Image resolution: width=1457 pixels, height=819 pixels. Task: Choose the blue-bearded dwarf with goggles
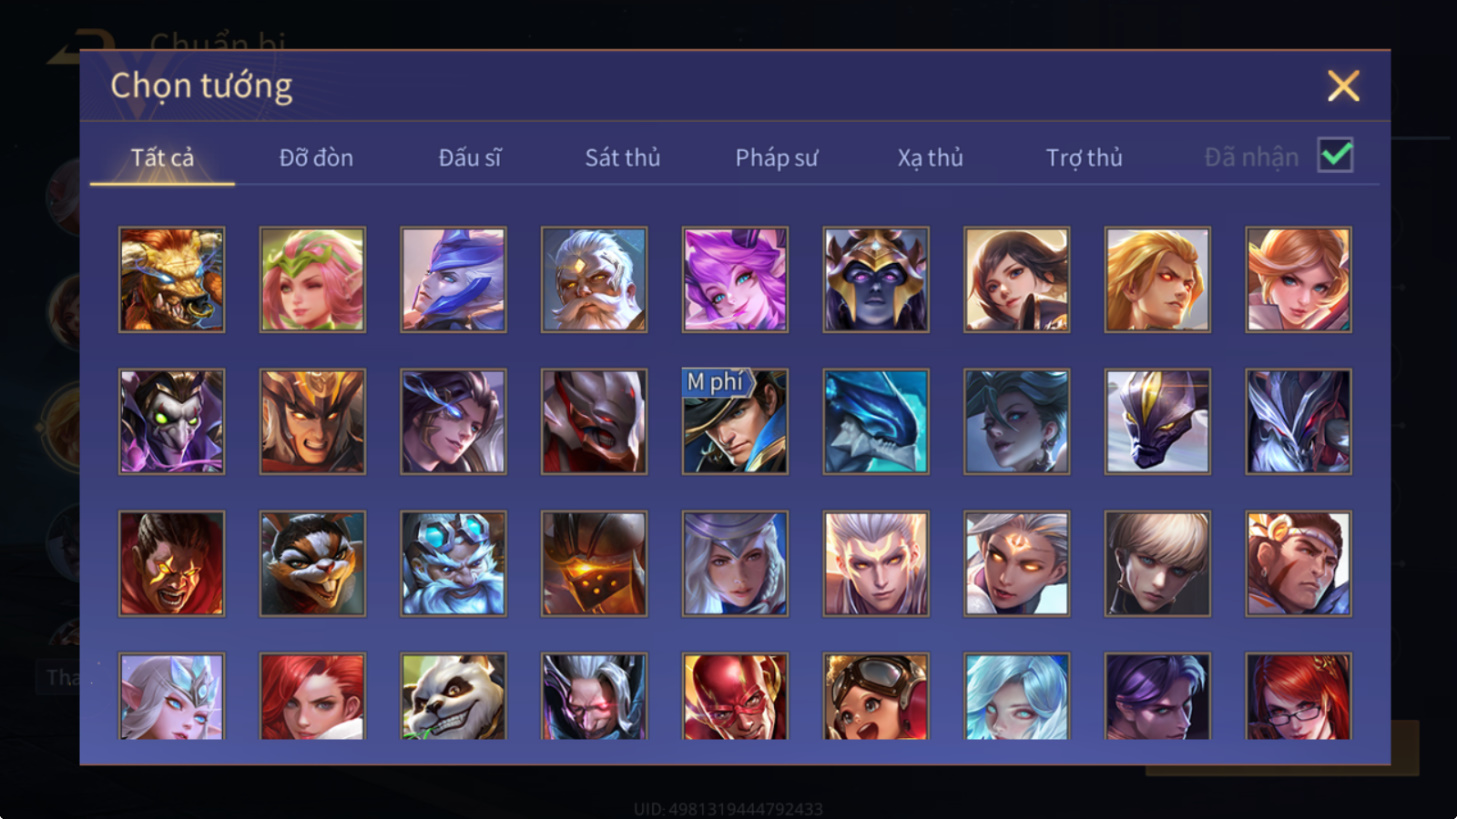453,563
